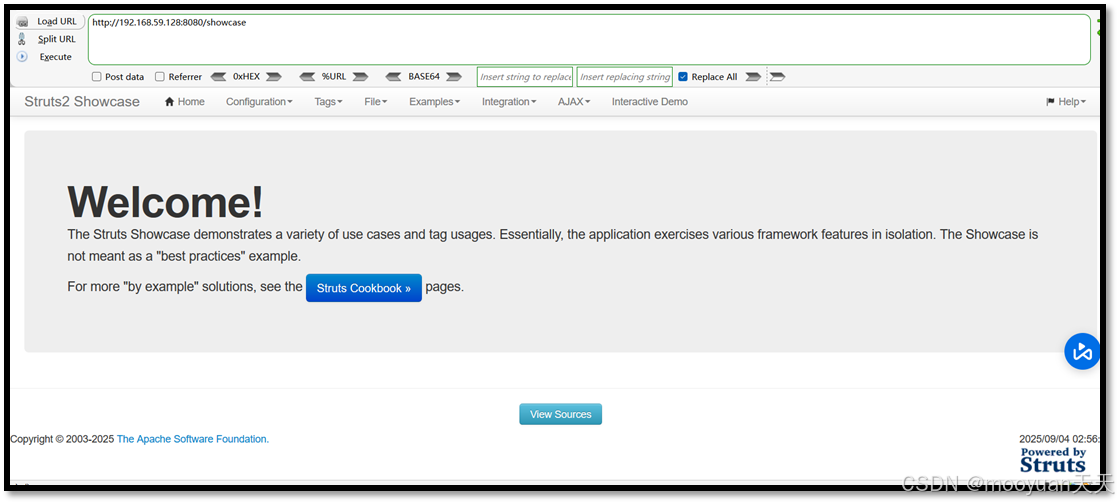Image resolution: width=1119 pixels, height=504 pixels.
Task: Click the 0xHEX decode left arrow
Action: (x=218, y=76)
